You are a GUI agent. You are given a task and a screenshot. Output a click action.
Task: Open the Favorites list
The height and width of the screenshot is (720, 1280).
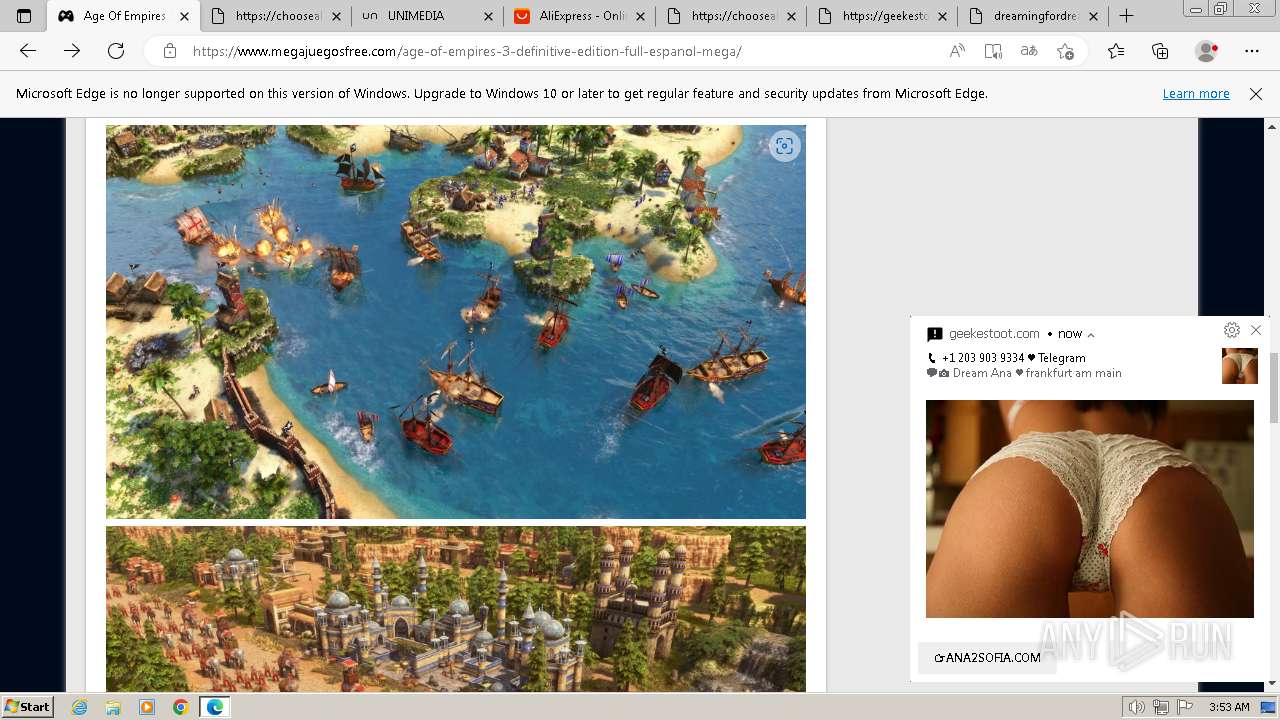point(1116,51)
